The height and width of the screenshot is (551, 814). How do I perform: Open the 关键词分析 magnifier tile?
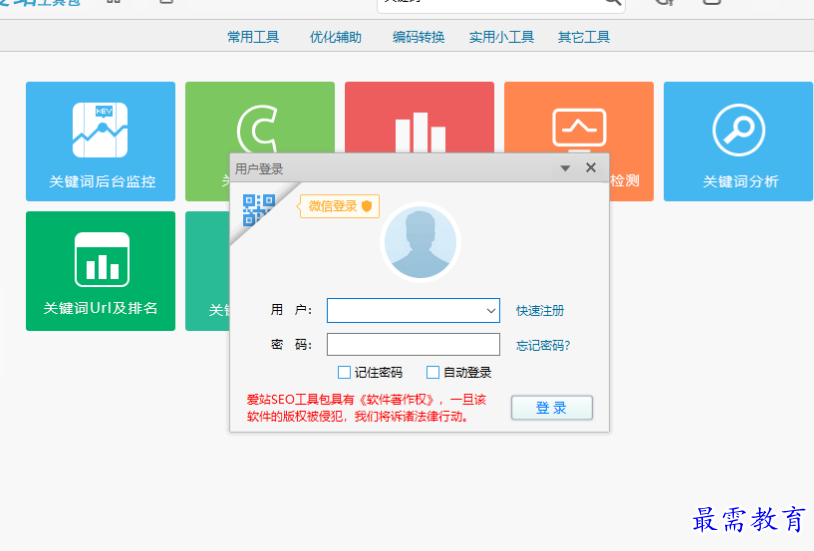point(738,141)
